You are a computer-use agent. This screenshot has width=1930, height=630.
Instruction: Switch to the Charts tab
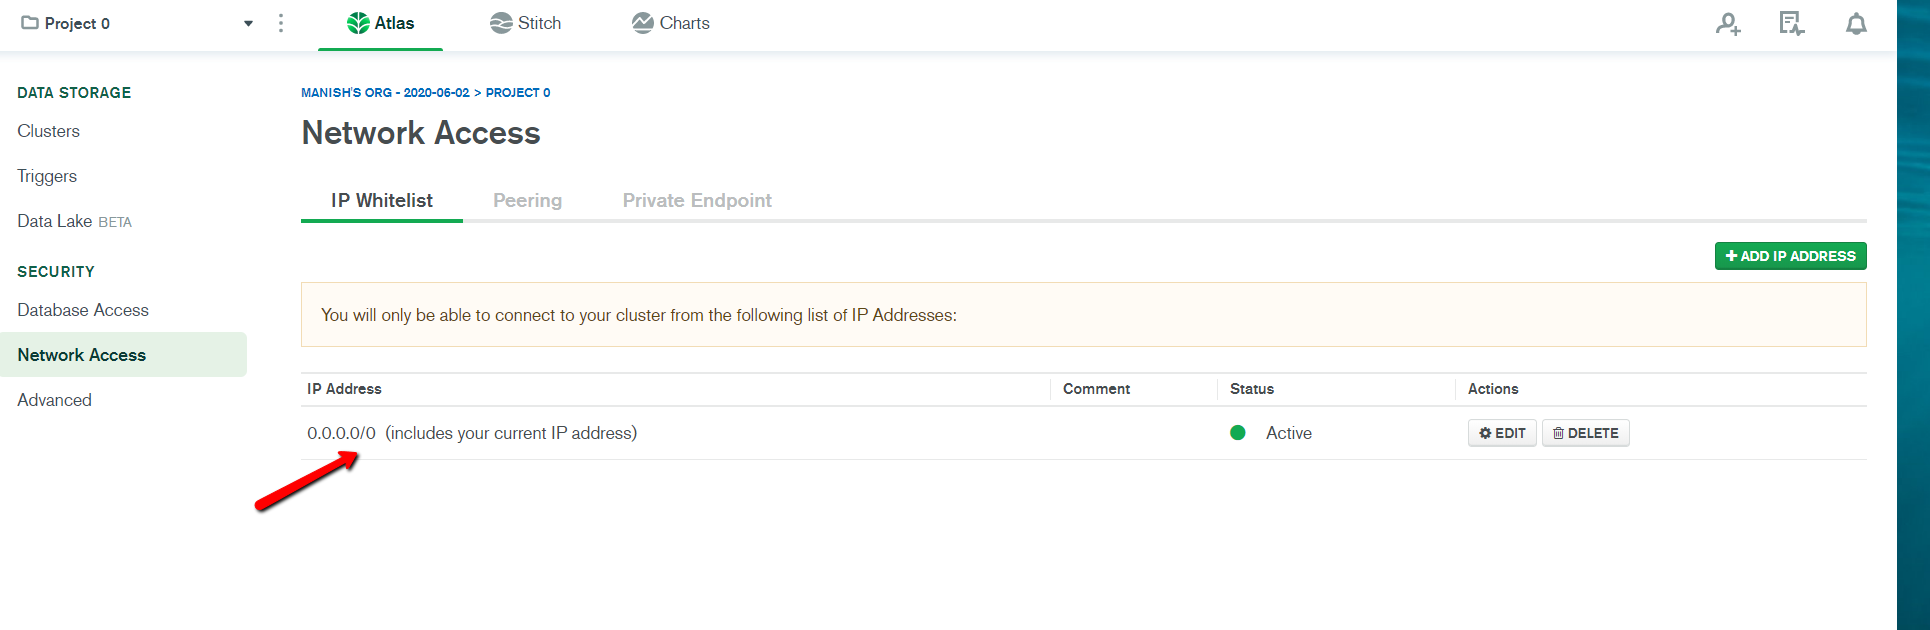tap(671, 23)
